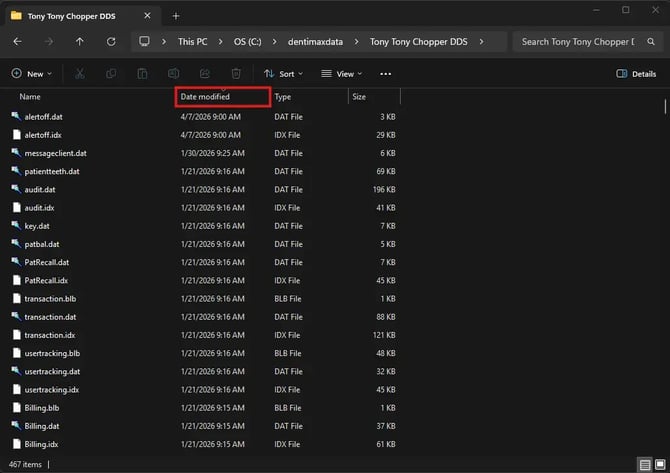The width and height of the screenshot is (670, 473).
Task: Click dentimaxdata in the address bar
Action: [x=314, y=42]
